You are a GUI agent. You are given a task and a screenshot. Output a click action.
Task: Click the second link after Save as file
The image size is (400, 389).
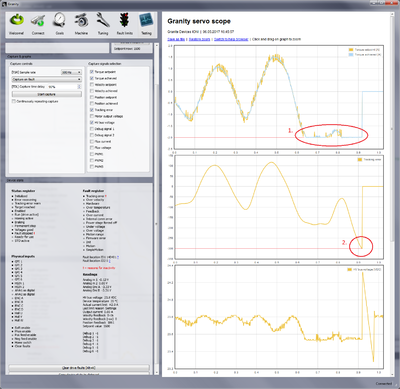tap(199, 39)
